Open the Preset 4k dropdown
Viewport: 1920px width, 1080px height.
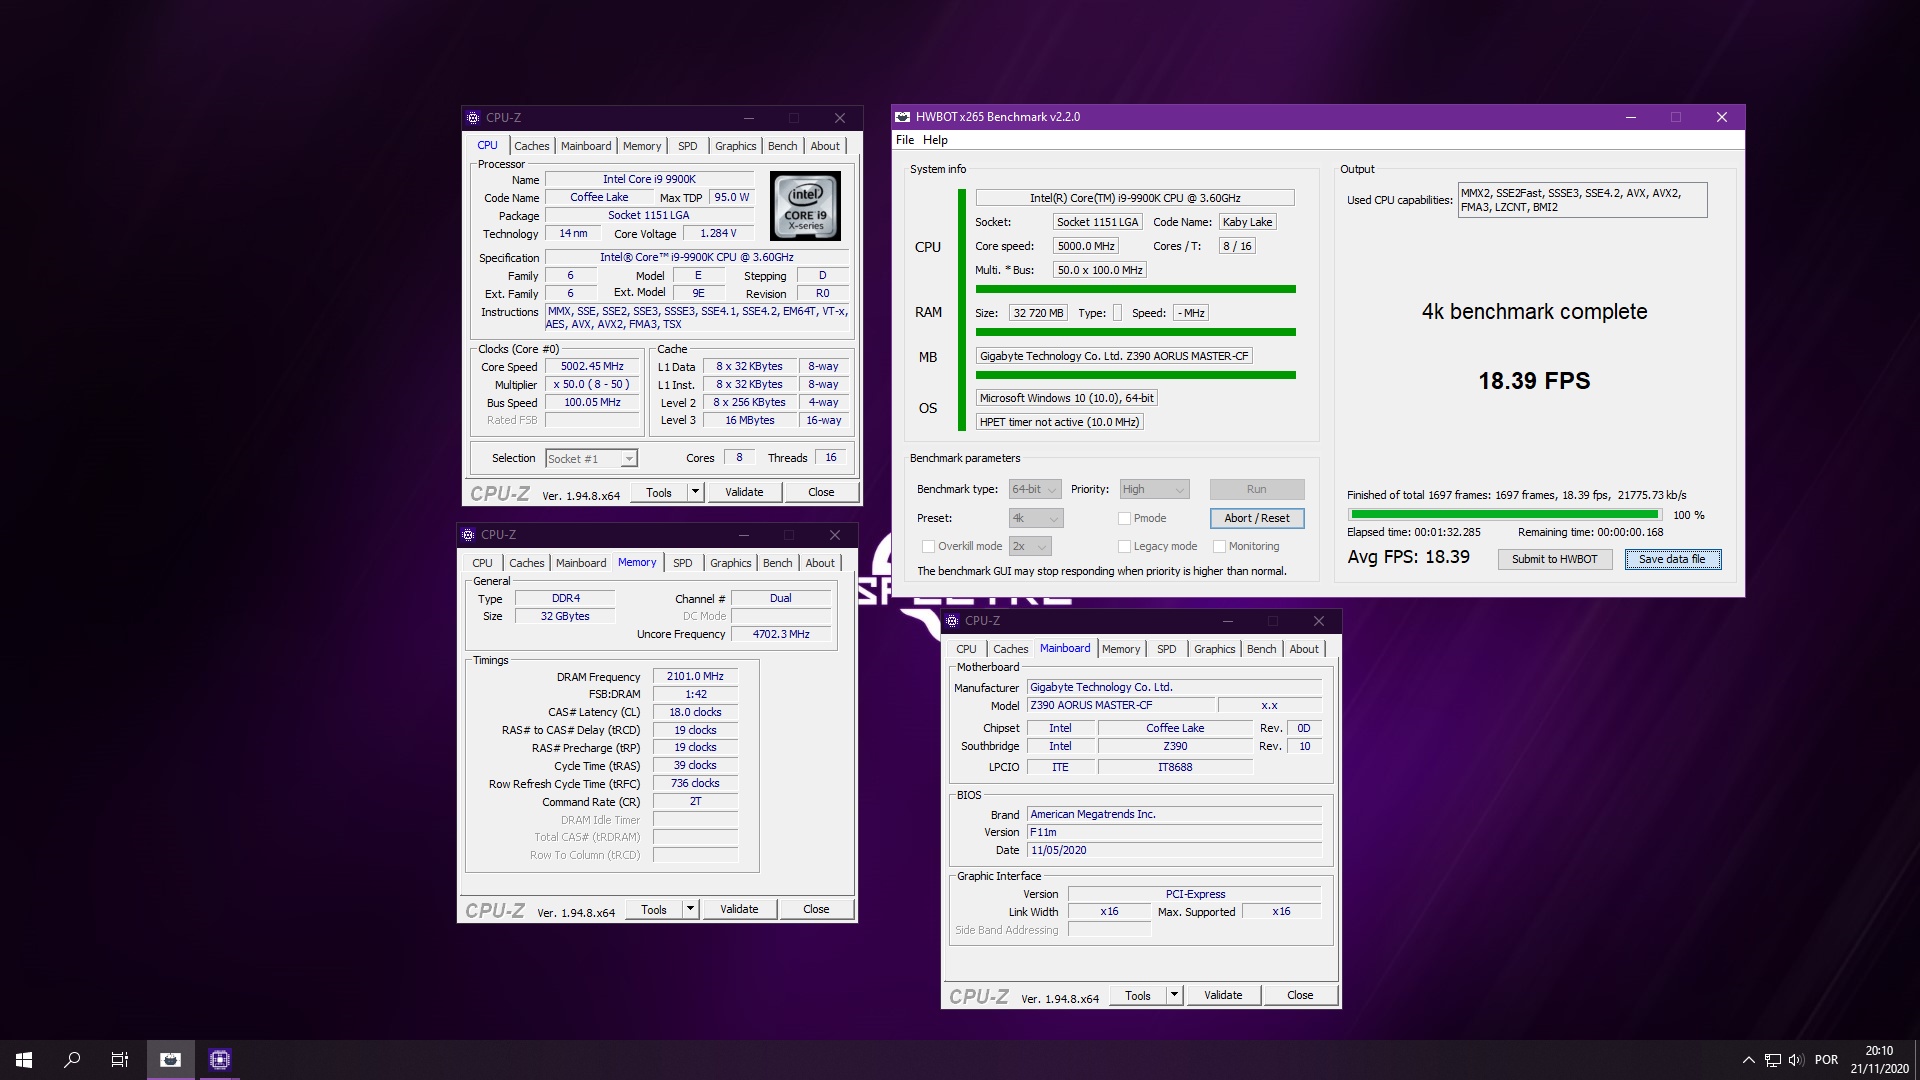click(x=1036, y=519)
